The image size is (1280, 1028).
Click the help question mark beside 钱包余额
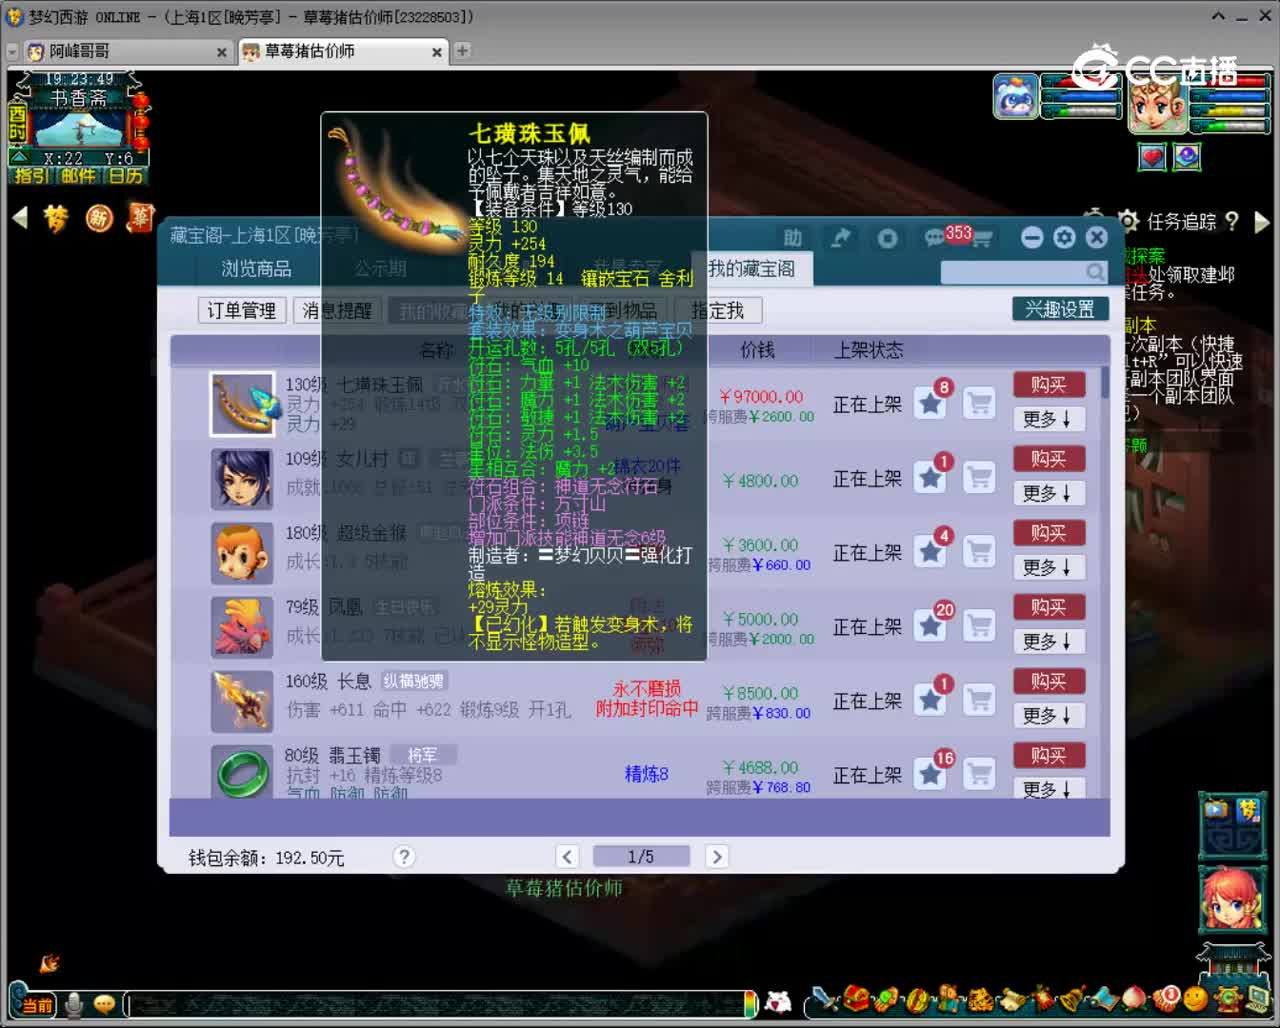point(403,857)
